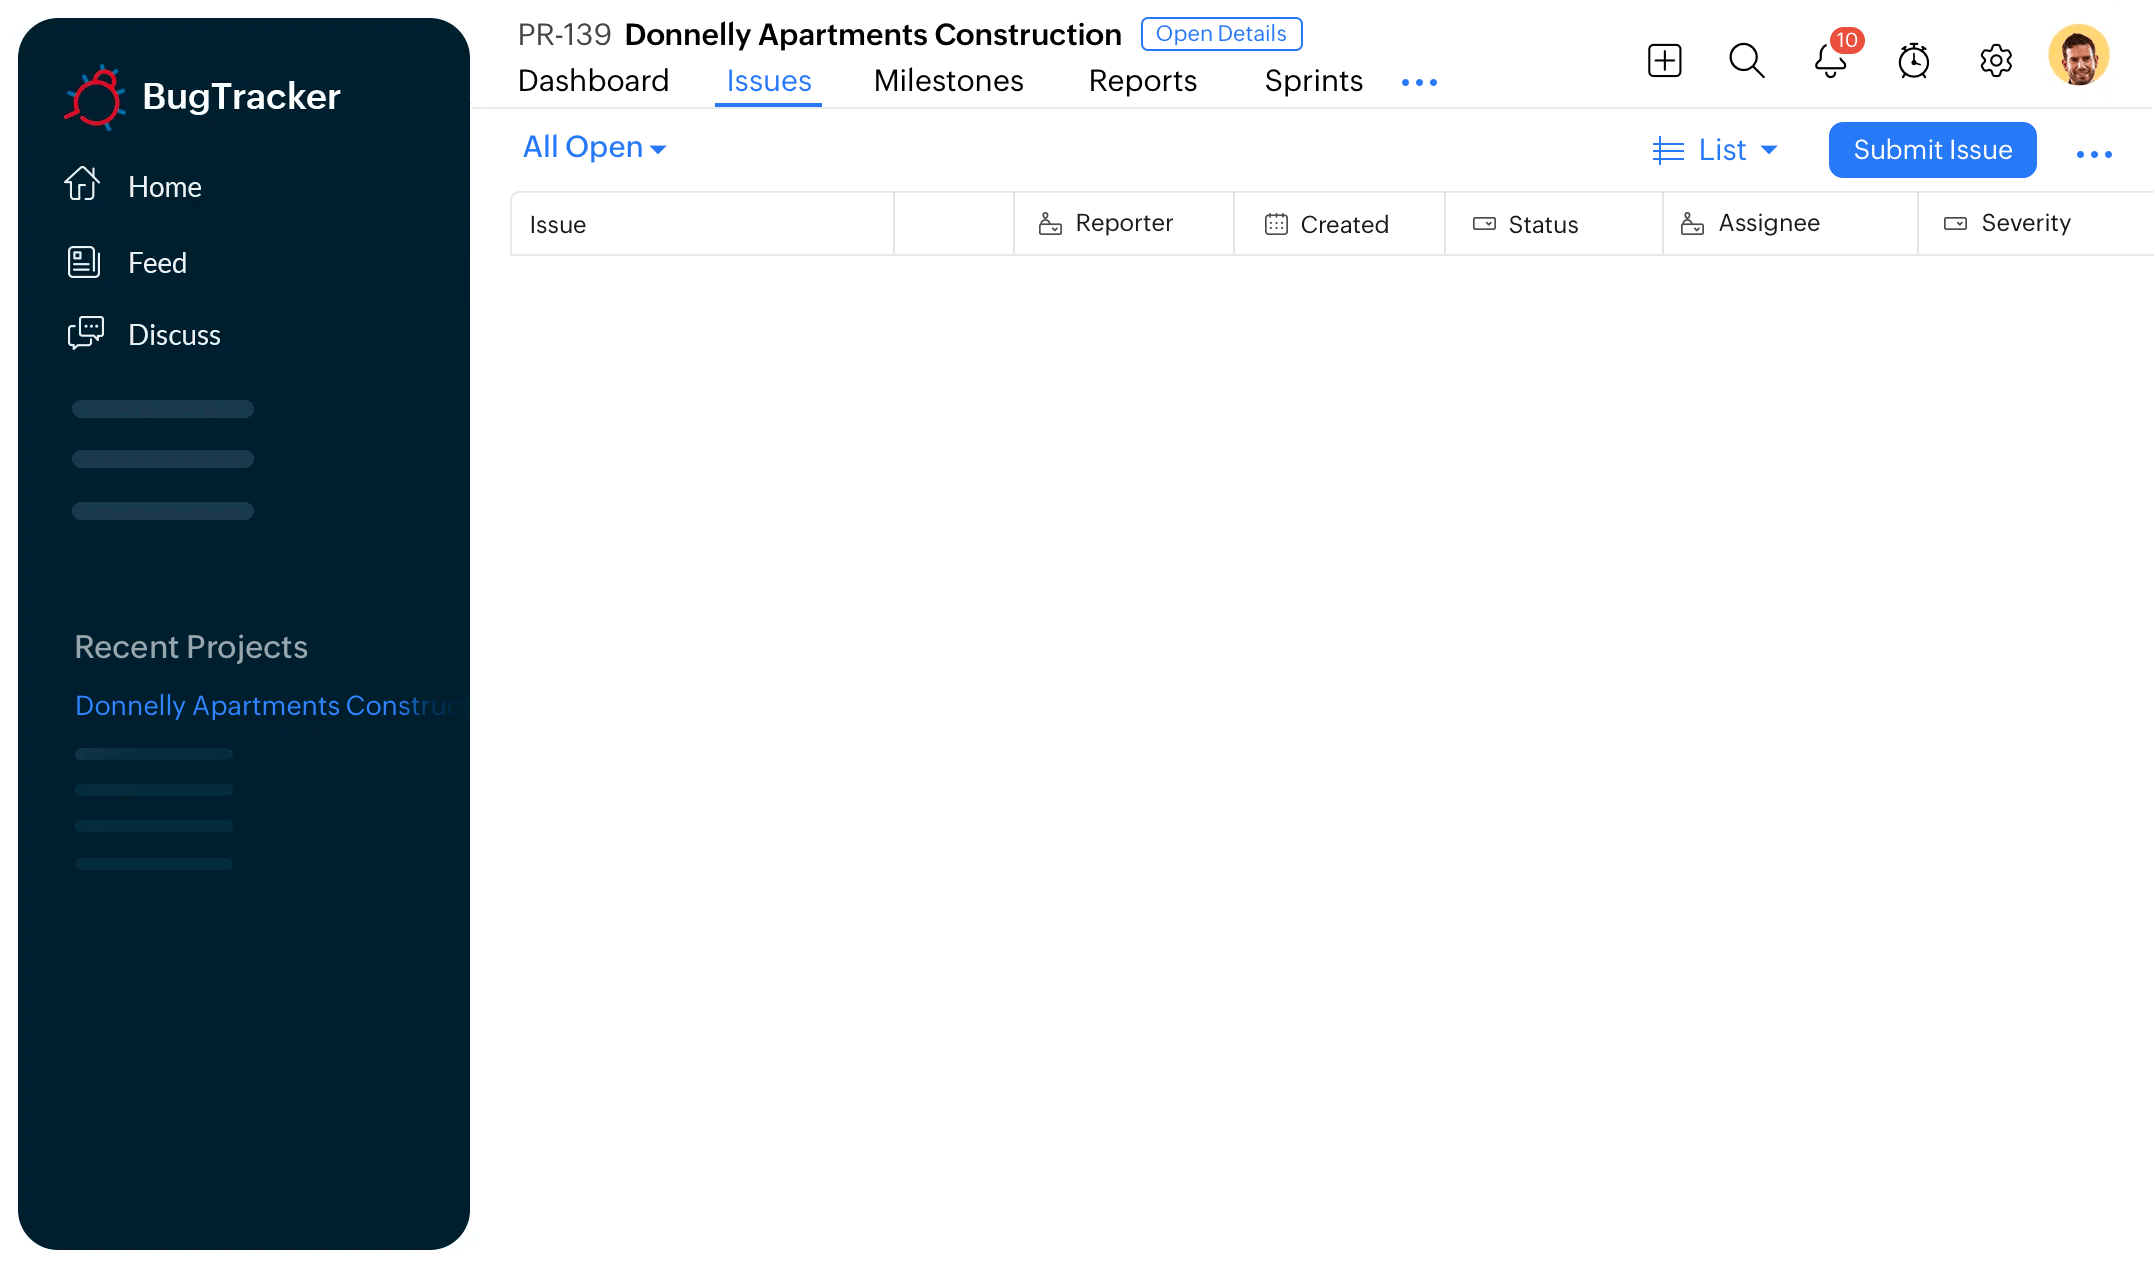Click the Reporter column icon
Viewport: 2155px width, 1268px height.
point(1050,222)
